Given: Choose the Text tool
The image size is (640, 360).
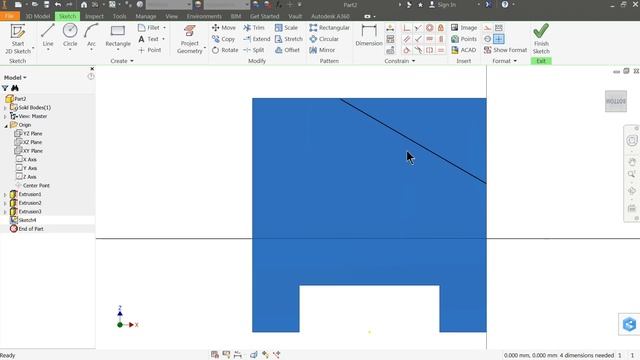Looking at the screenshot, I should 151,39.
